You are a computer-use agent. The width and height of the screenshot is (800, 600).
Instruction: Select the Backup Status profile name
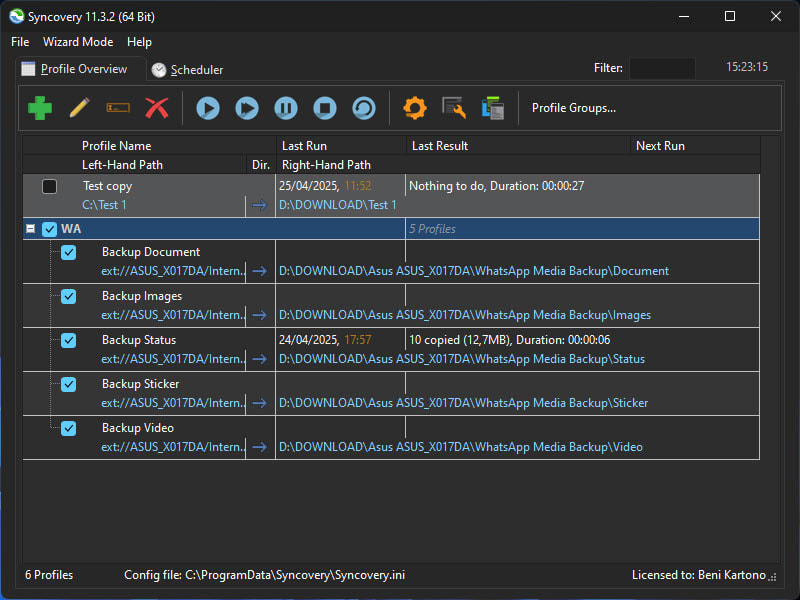tap(139, 340)
